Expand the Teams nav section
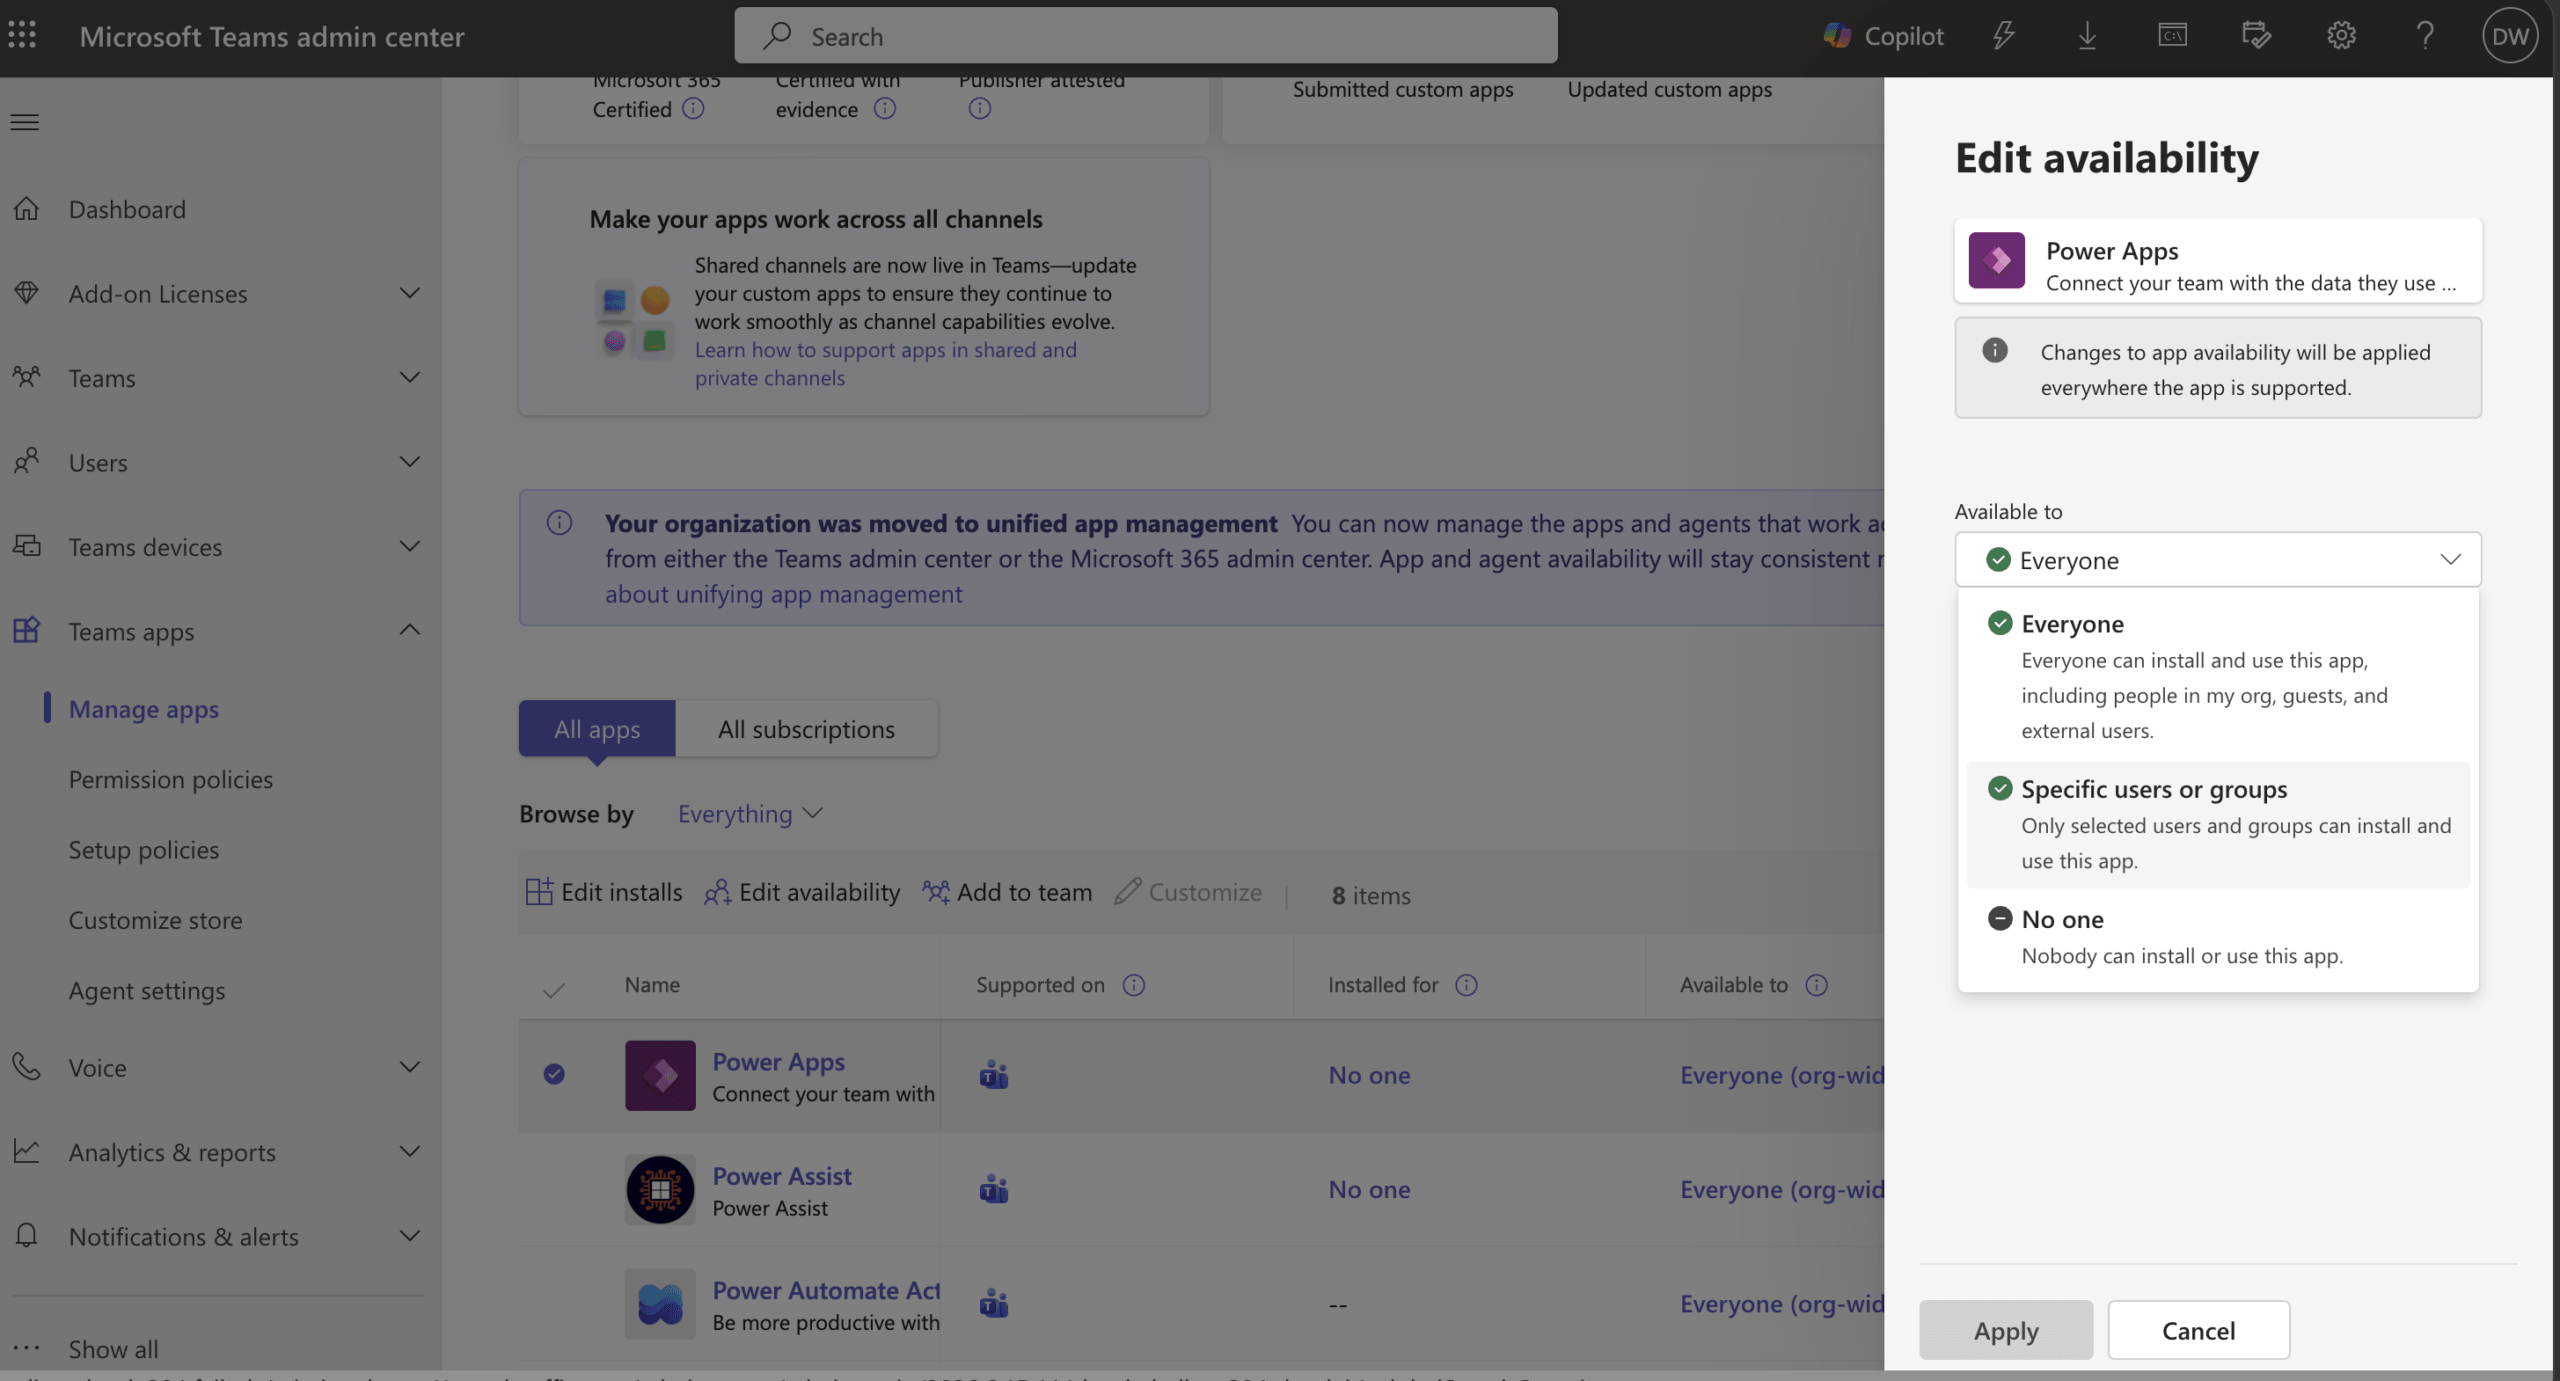The height and width of the screenshot is (1381, 2560). coord(410,378)
